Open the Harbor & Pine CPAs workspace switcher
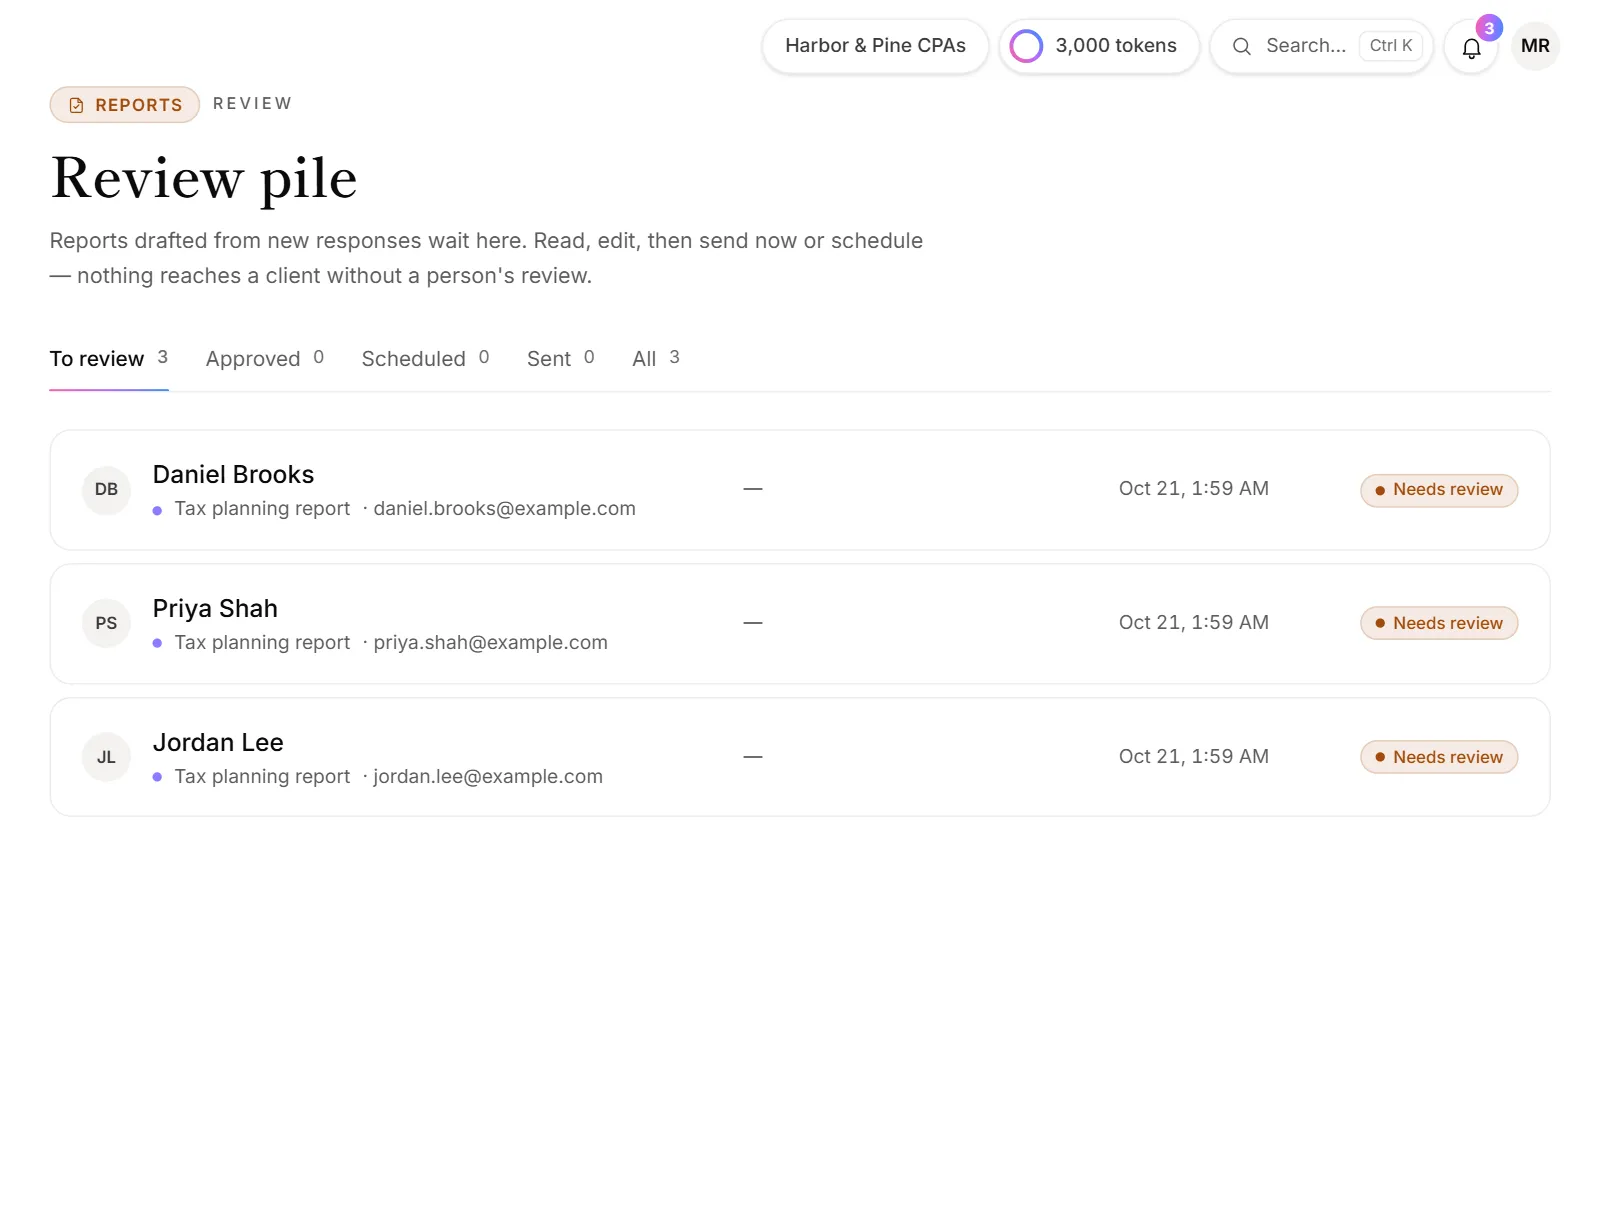1600x1231 pixels. [875, 46]
